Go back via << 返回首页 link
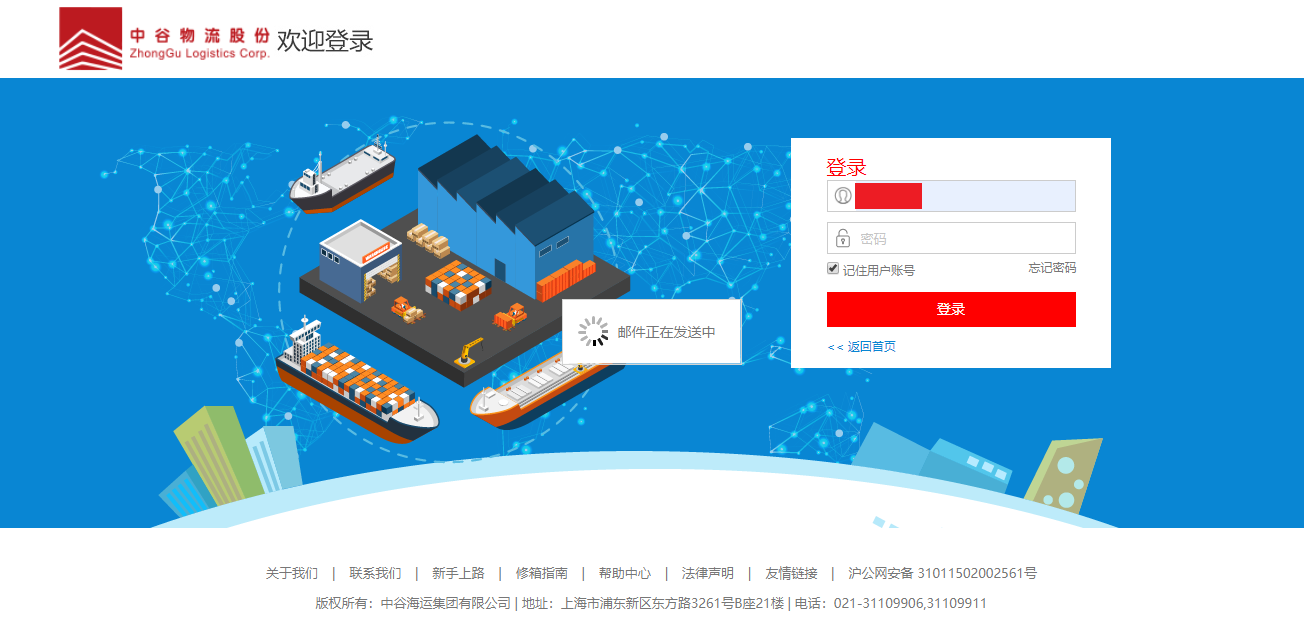1304x642 pixels. 862,346
